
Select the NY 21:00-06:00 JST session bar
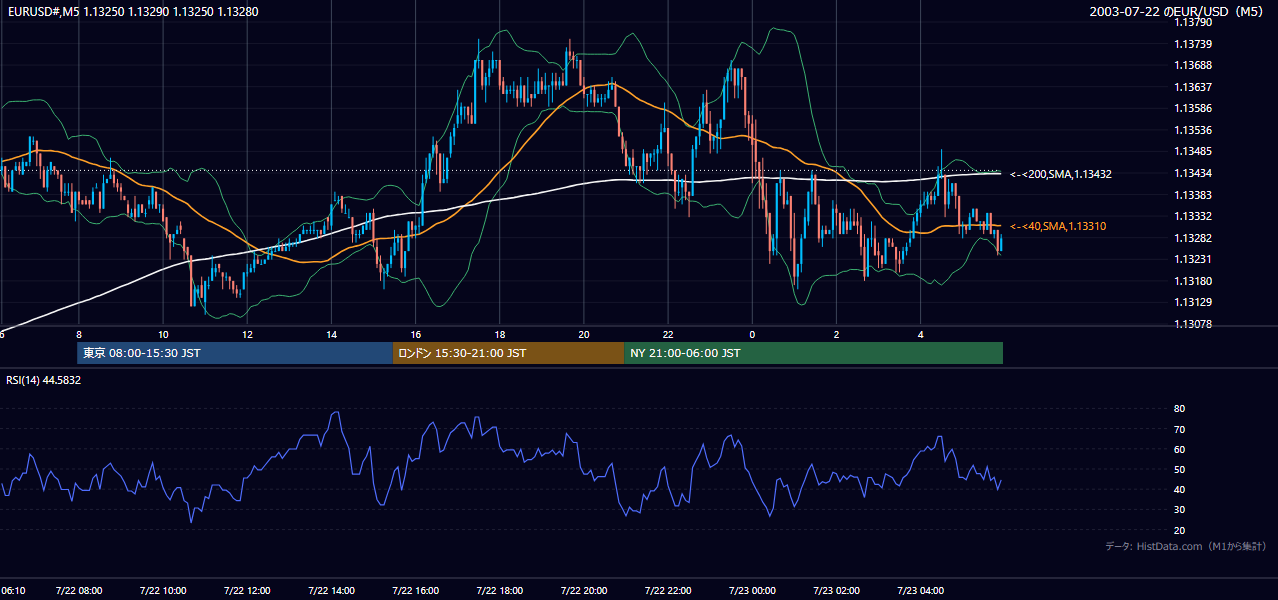(813, 353)
